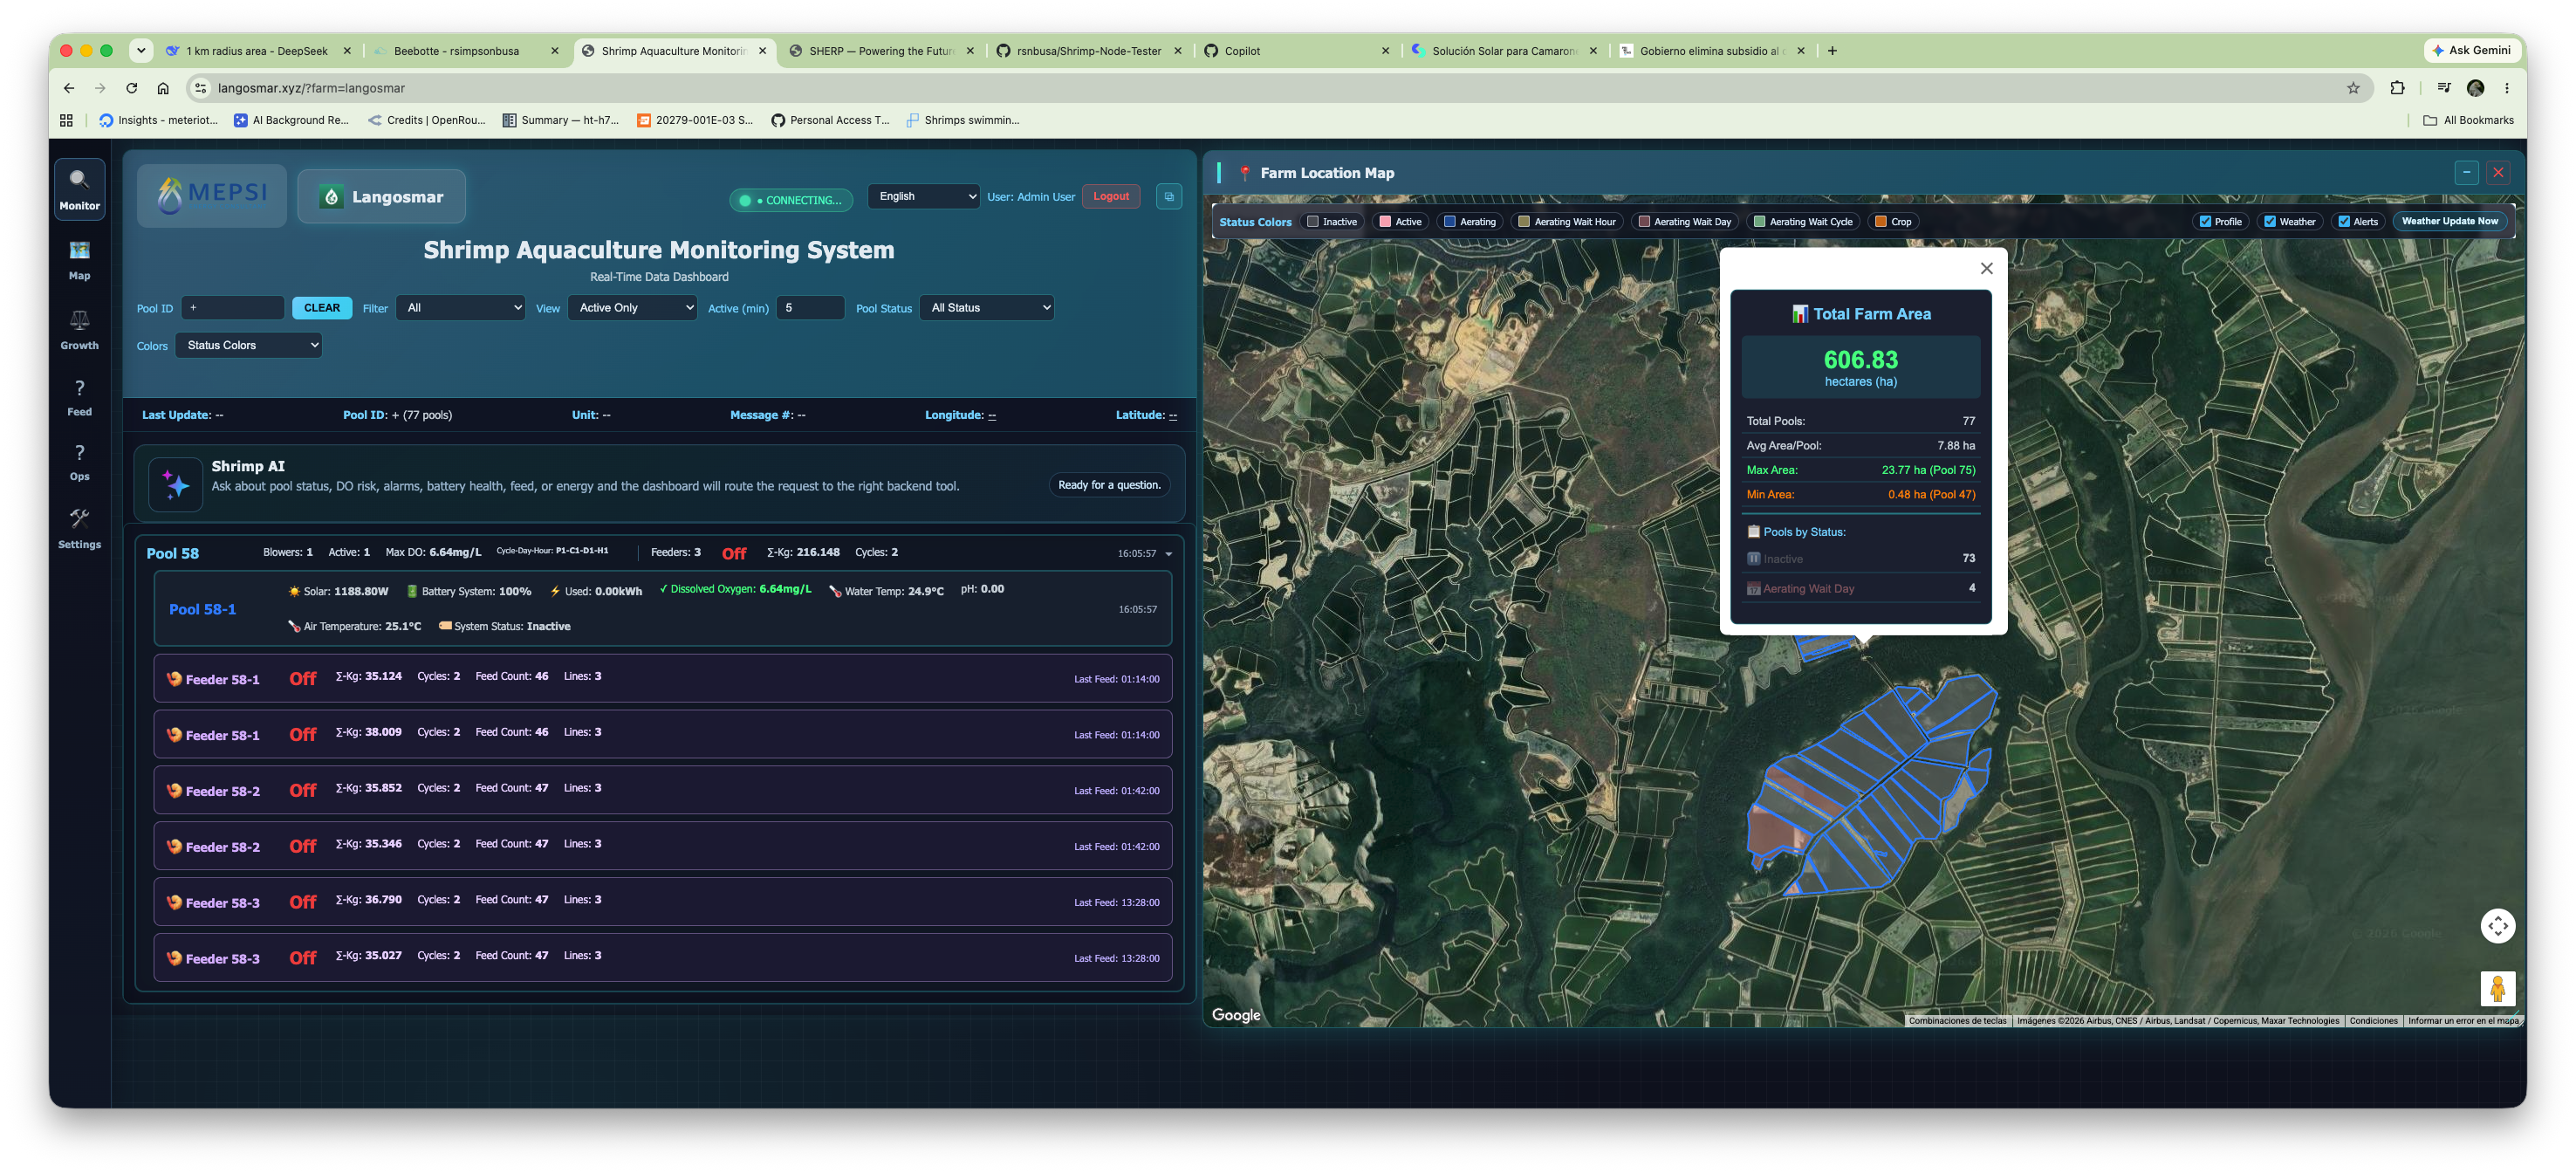Image resolution: width=2576 pixels, height=1173 pixels.
Task: Toggle the Alerts checkbox on map
Action: (2344, 222)
